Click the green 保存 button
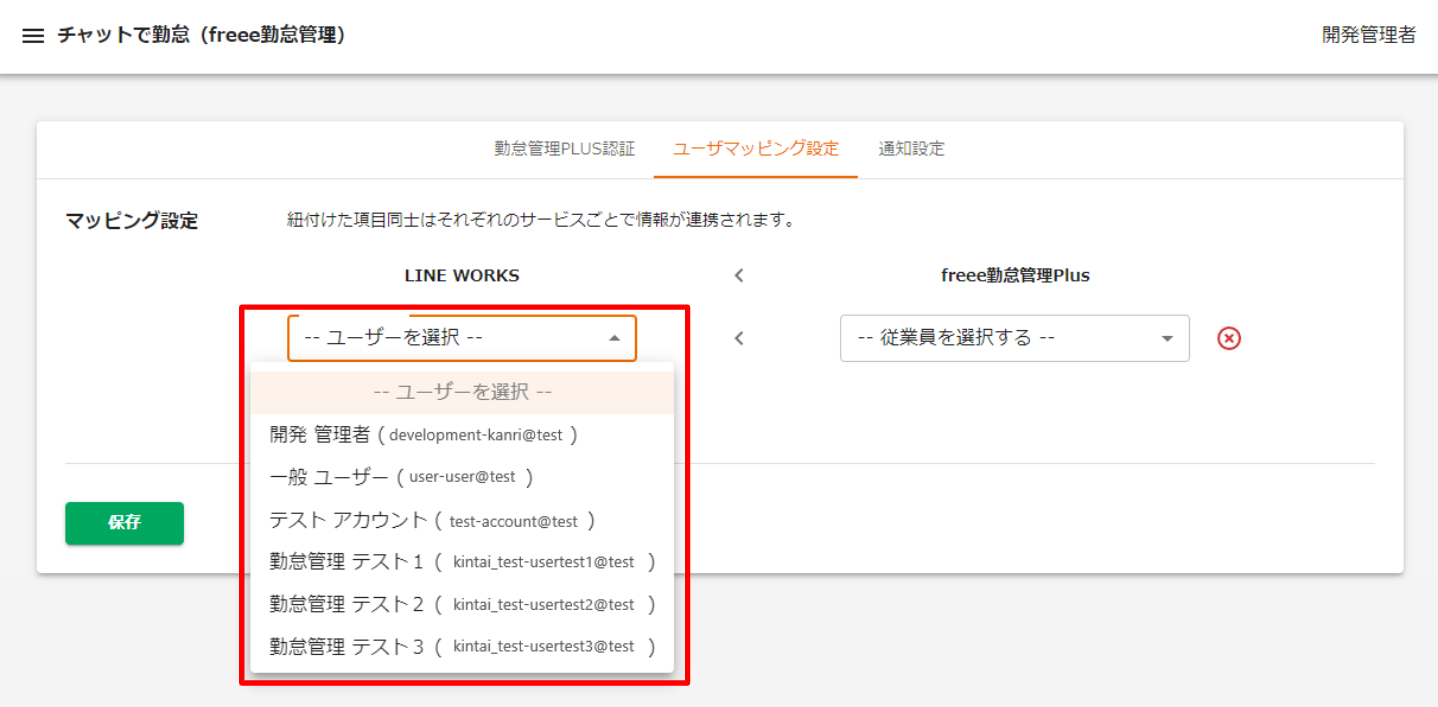Image resolution: width=1438 pixels, height=707 pixels. [x=125, y=523]
